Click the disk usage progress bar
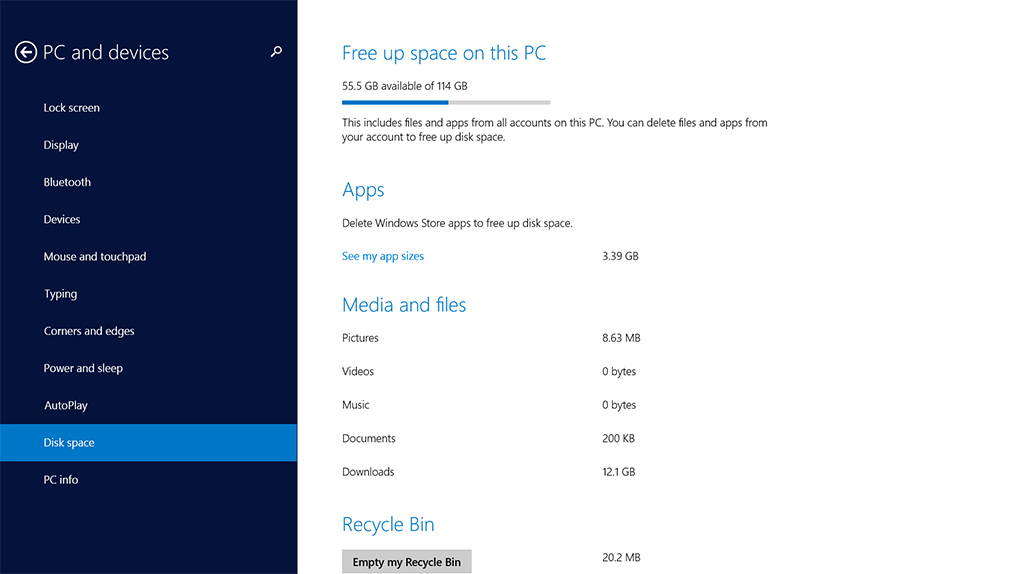This screenshot has width=1020, height=574. (446, 102)
